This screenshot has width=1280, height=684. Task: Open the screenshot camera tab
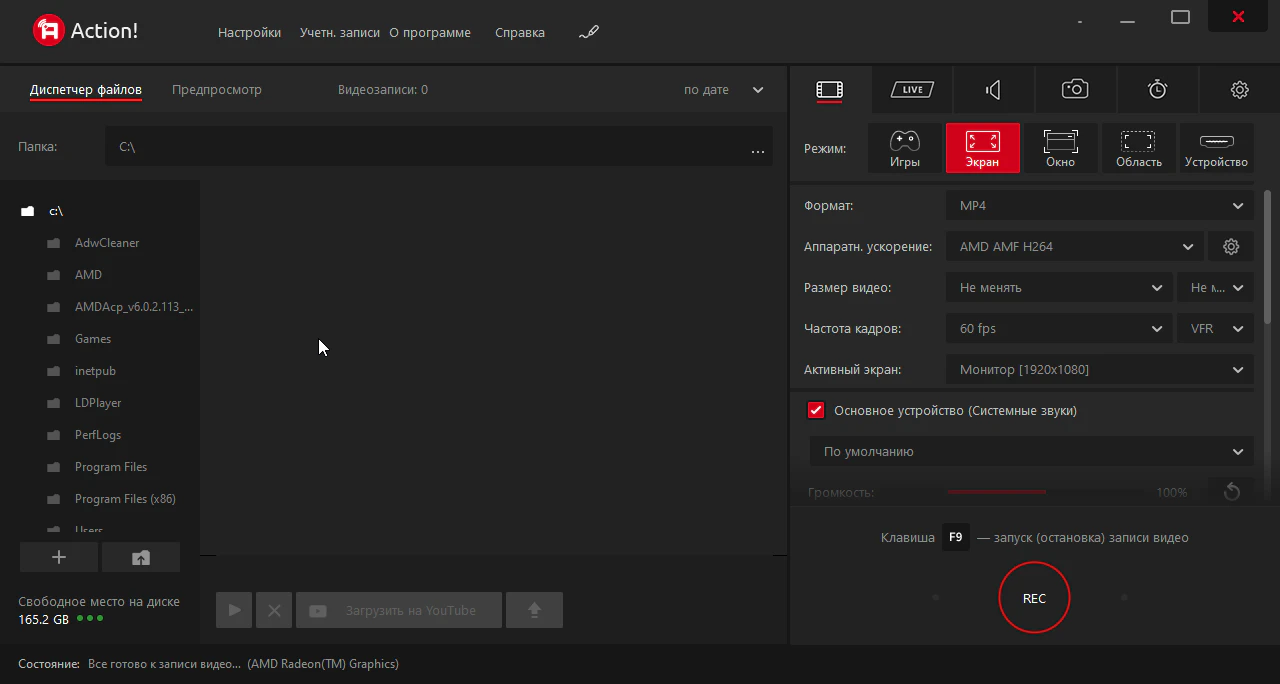1075,90
